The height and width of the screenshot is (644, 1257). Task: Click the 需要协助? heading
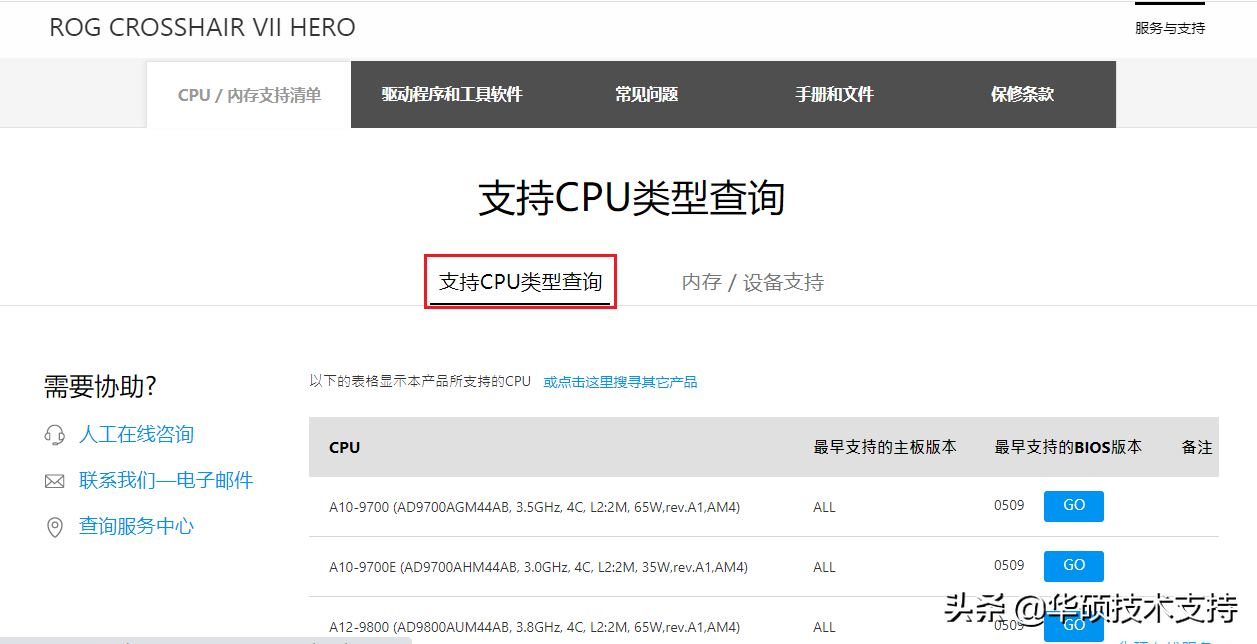coord(100,386)
